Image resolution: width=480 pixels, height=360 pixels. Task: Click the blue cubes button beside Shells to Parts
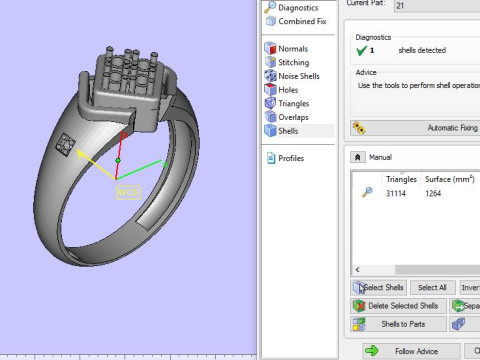coord(465,324)
